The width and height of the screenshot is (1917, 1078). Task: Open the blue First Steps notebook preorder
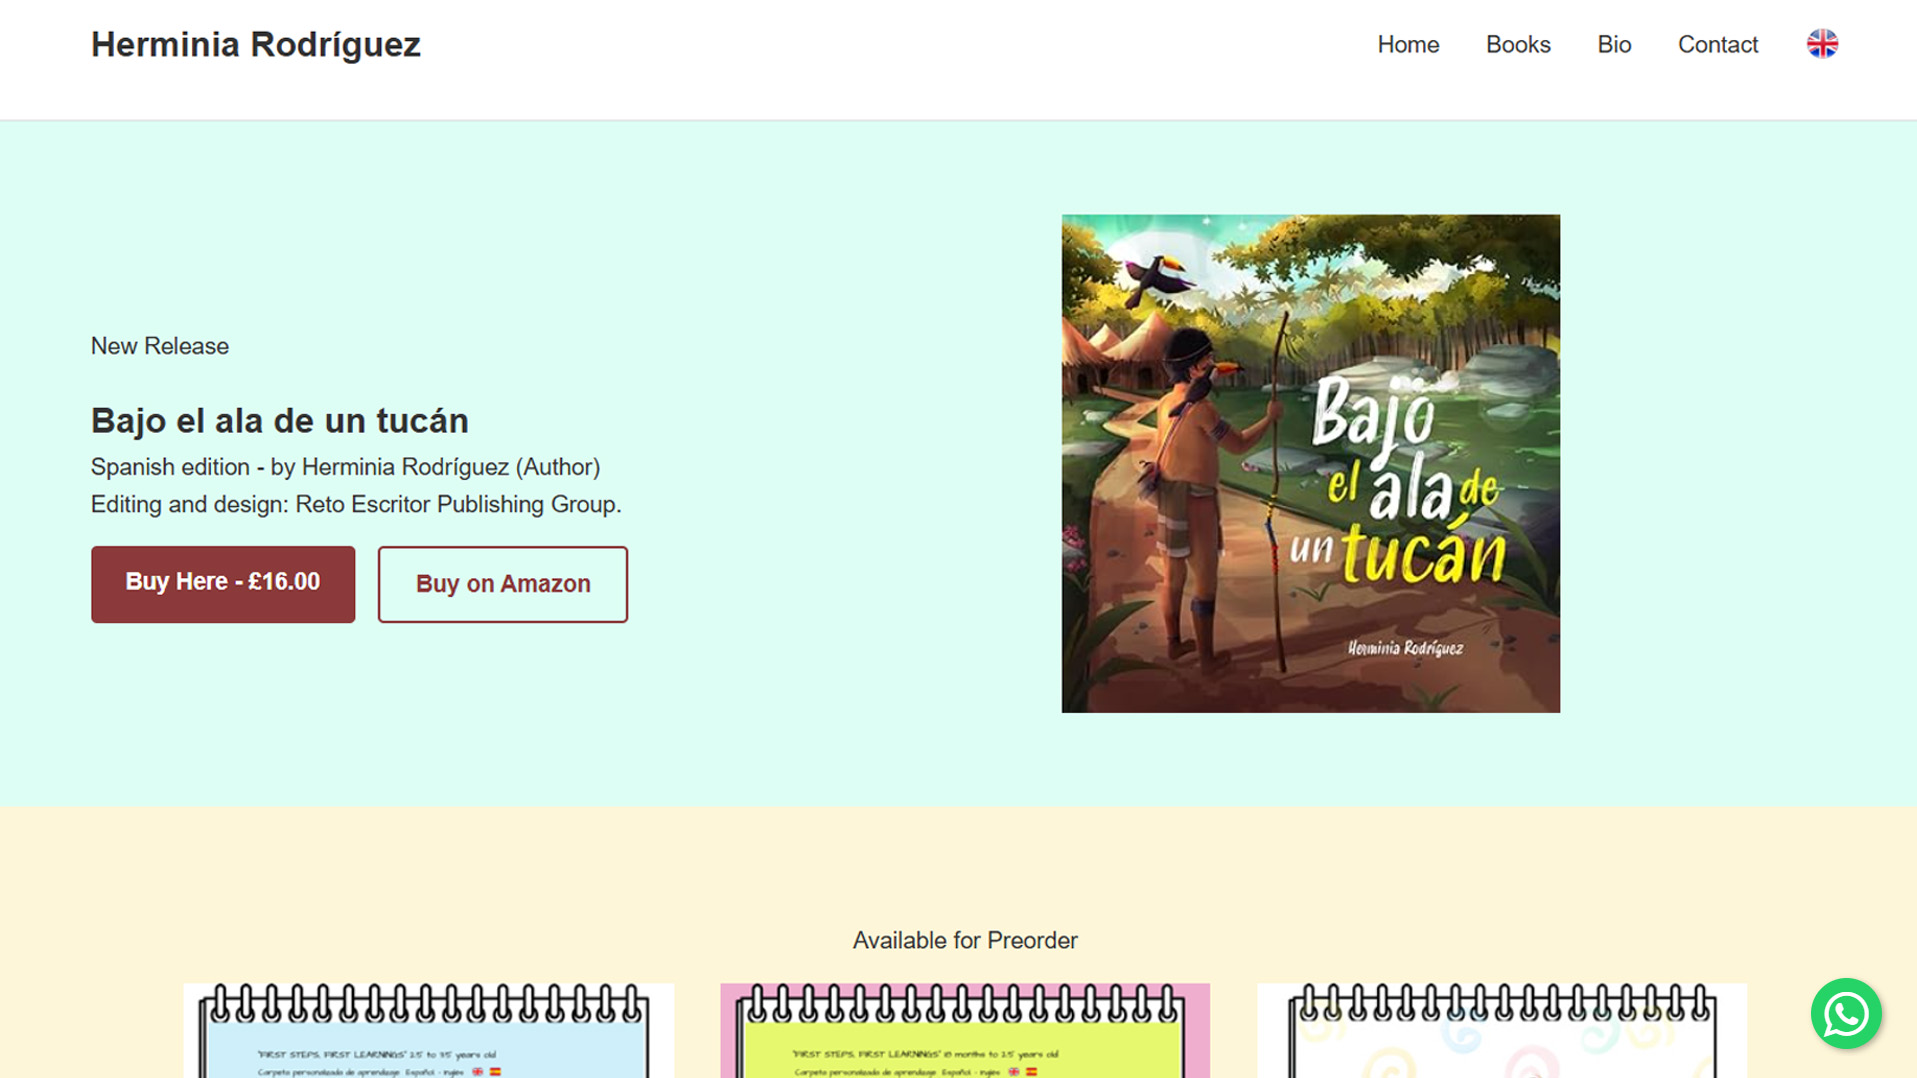coord(428,1030)
